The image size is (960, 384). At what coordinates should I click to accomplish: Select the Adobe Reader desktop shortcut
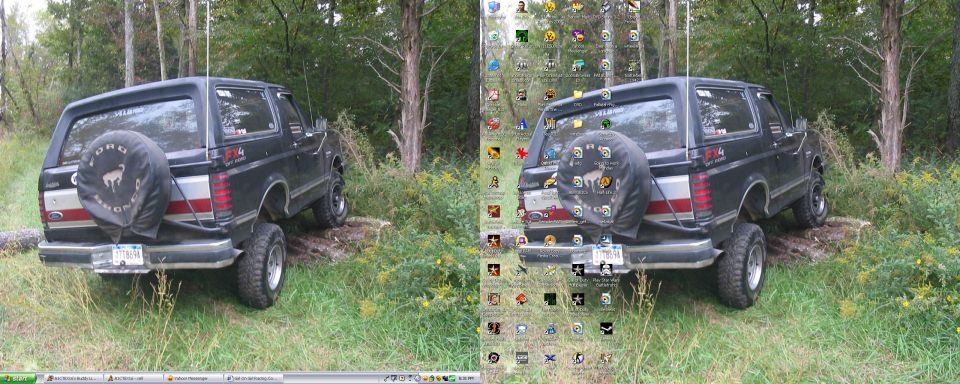pyautogui.click(x=493, y=94)
